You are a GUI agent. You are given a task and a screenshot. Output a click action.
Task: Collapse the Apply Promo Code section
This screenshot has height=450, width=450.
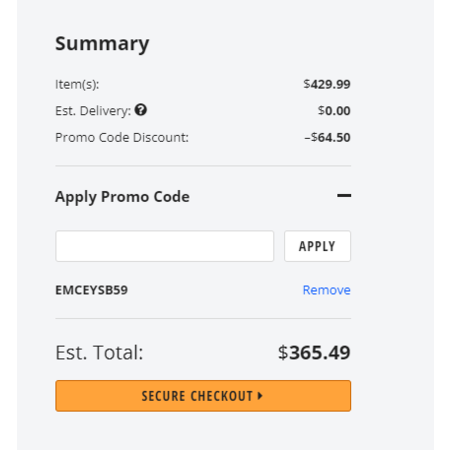click(x=344, y=196)
